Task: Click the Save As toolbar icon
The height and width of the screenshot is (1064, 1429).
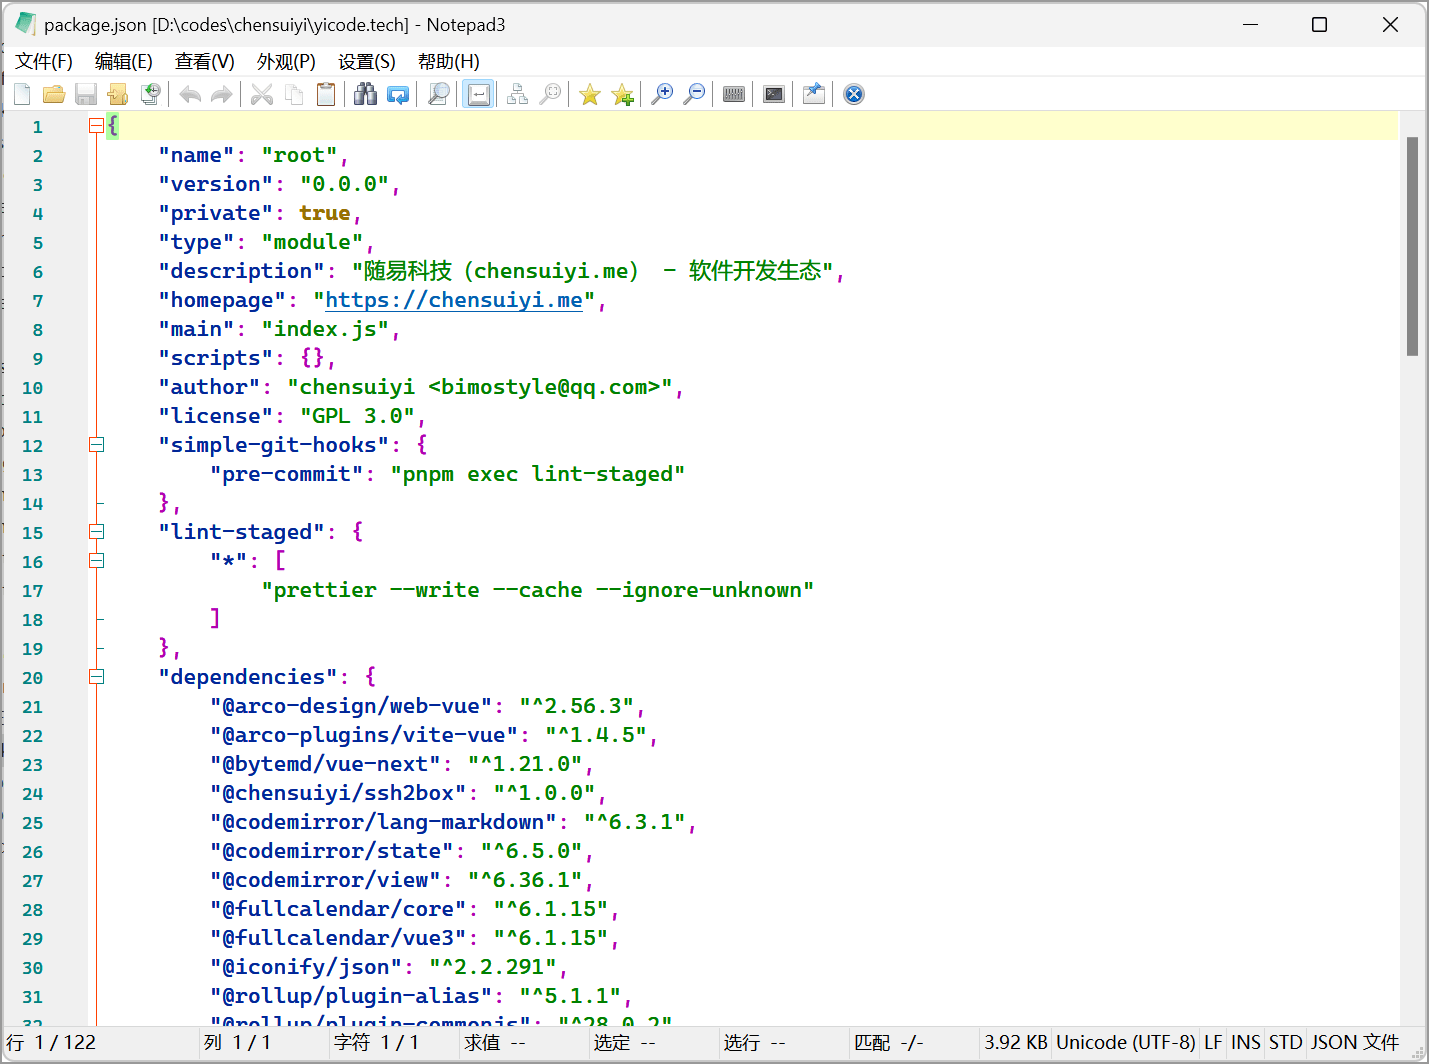Action: pyautogui.click(x=118, y=94)
